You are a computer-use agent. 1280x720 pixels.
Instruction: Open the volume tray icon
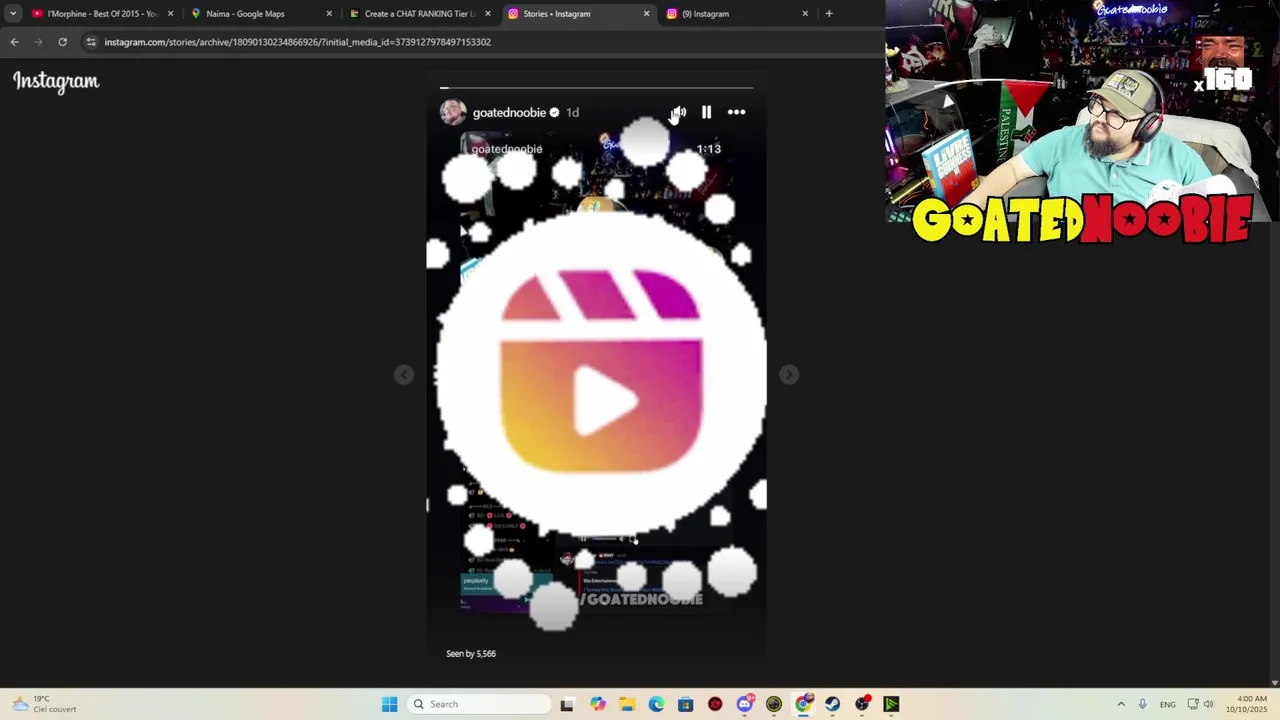click(1208, 704)
